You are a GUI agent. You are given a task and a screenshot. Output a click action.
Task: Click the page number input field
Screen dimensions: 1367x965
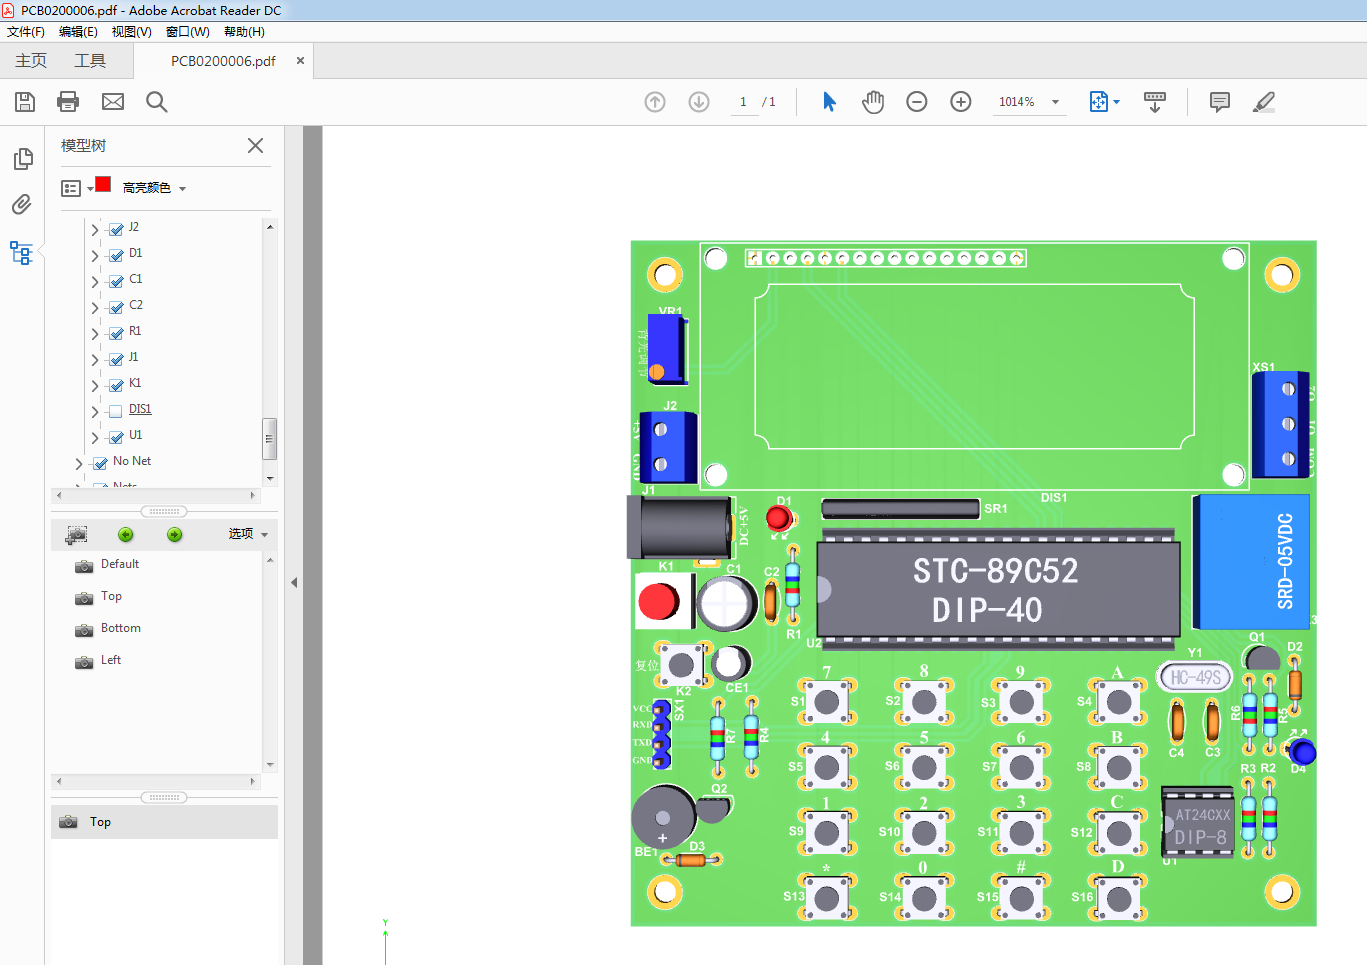point(744,102)
